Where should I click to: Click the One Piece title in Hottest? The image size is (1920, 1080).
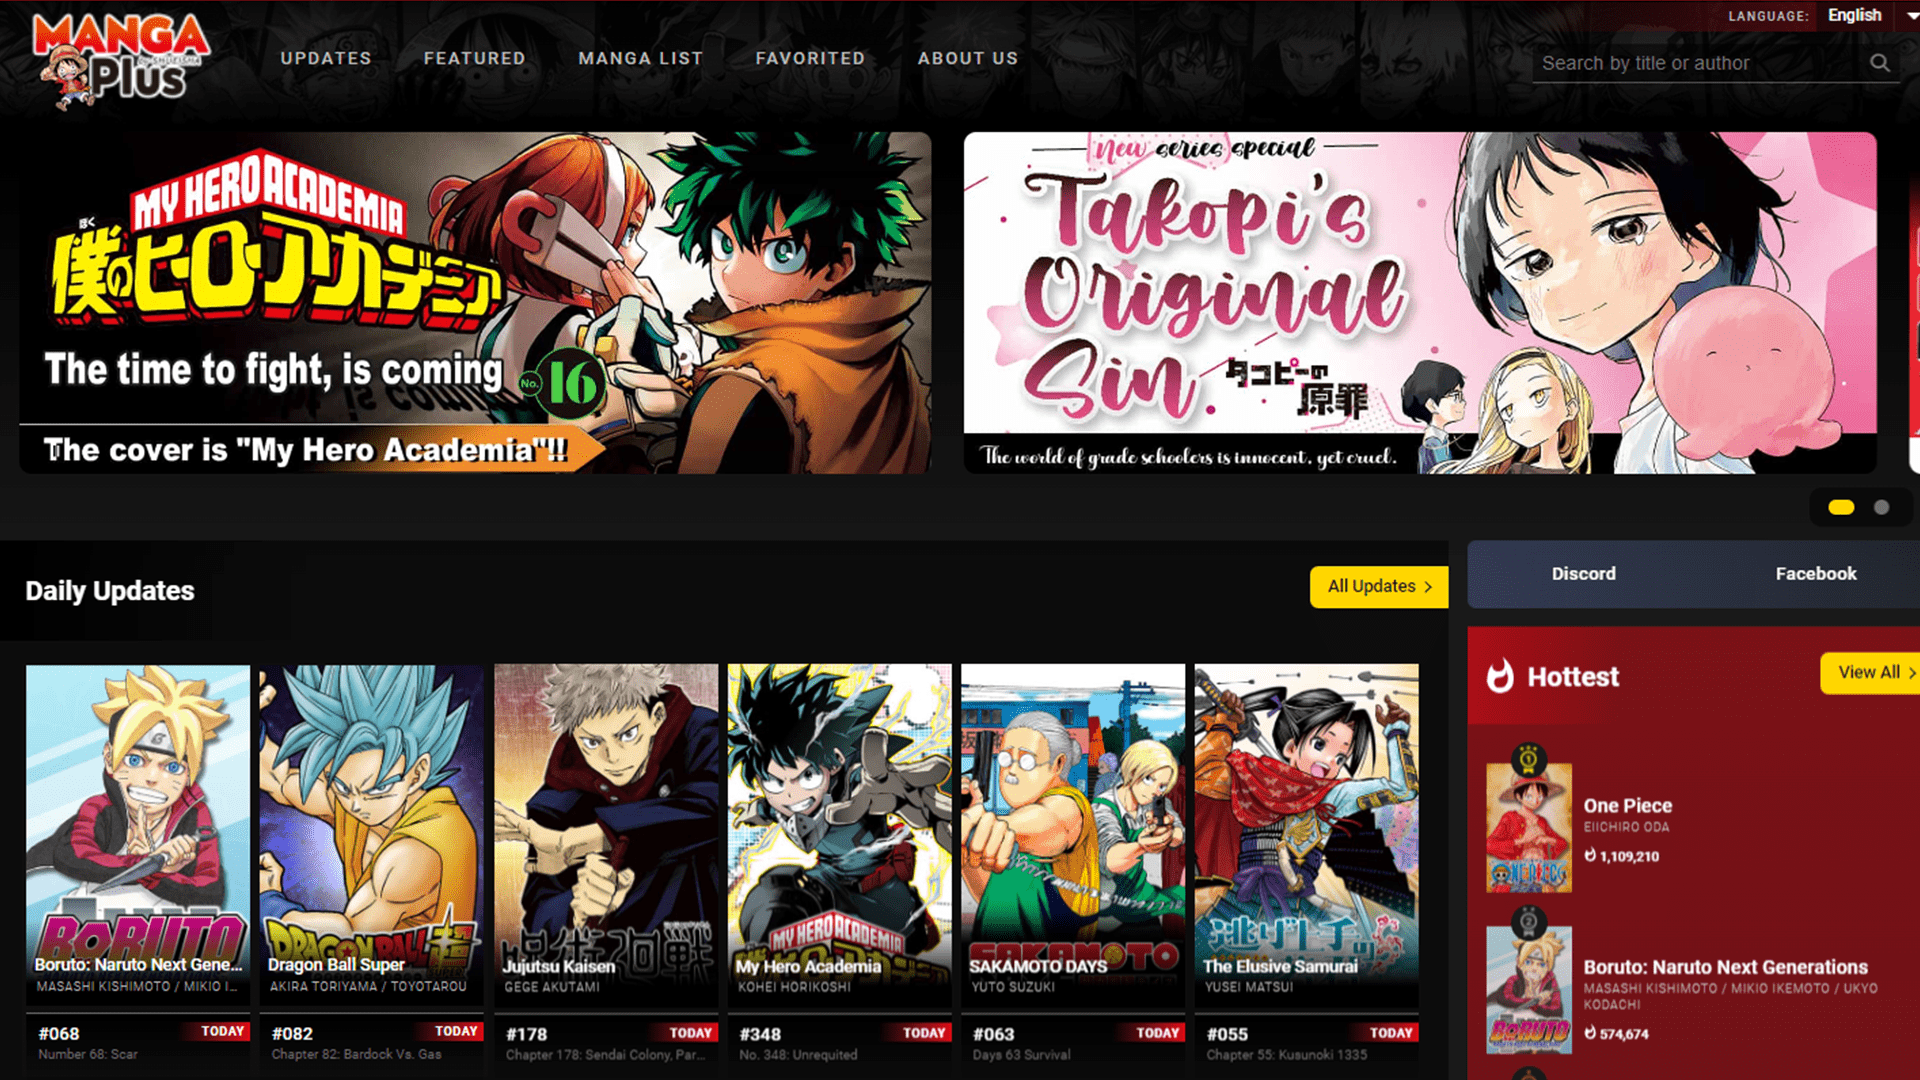pyautogui.click(x=1627, y=805)
